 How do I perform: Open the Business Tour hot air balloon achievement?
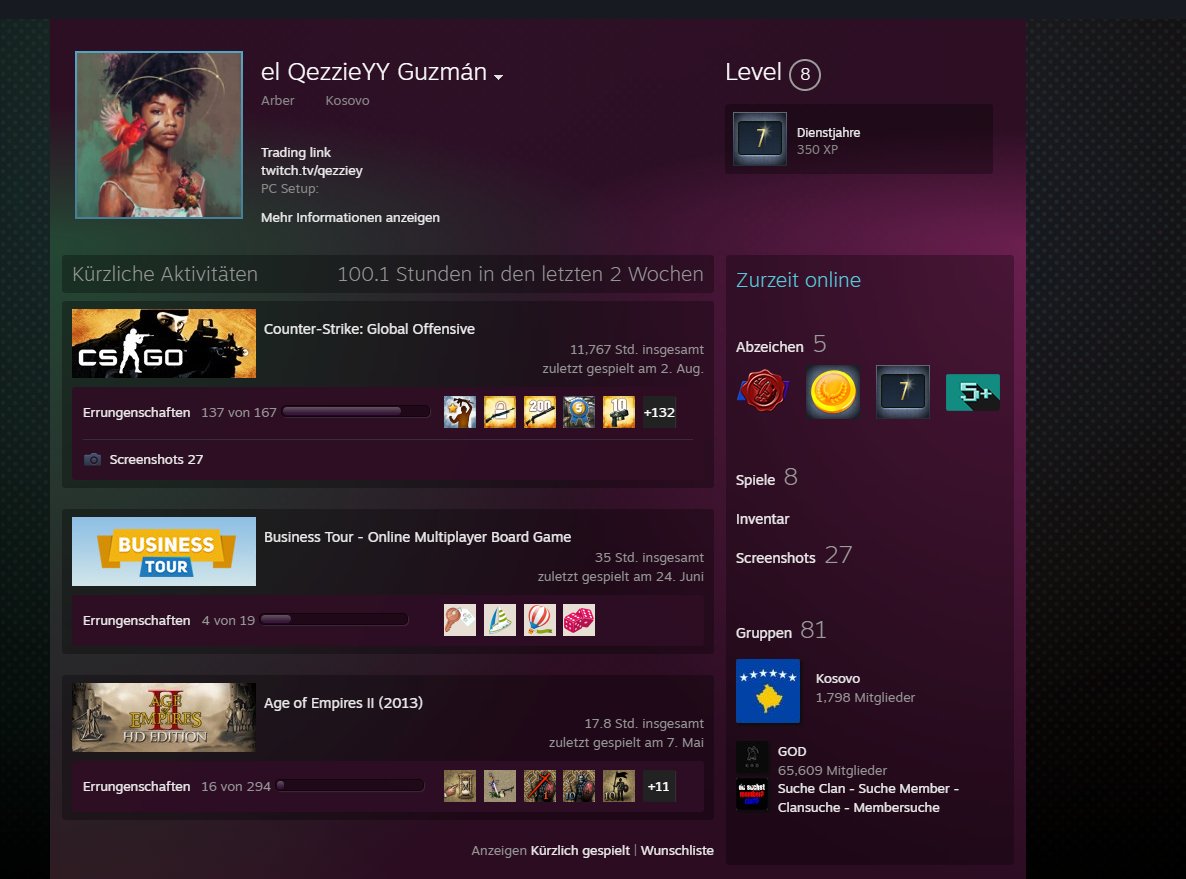[539, 620]
